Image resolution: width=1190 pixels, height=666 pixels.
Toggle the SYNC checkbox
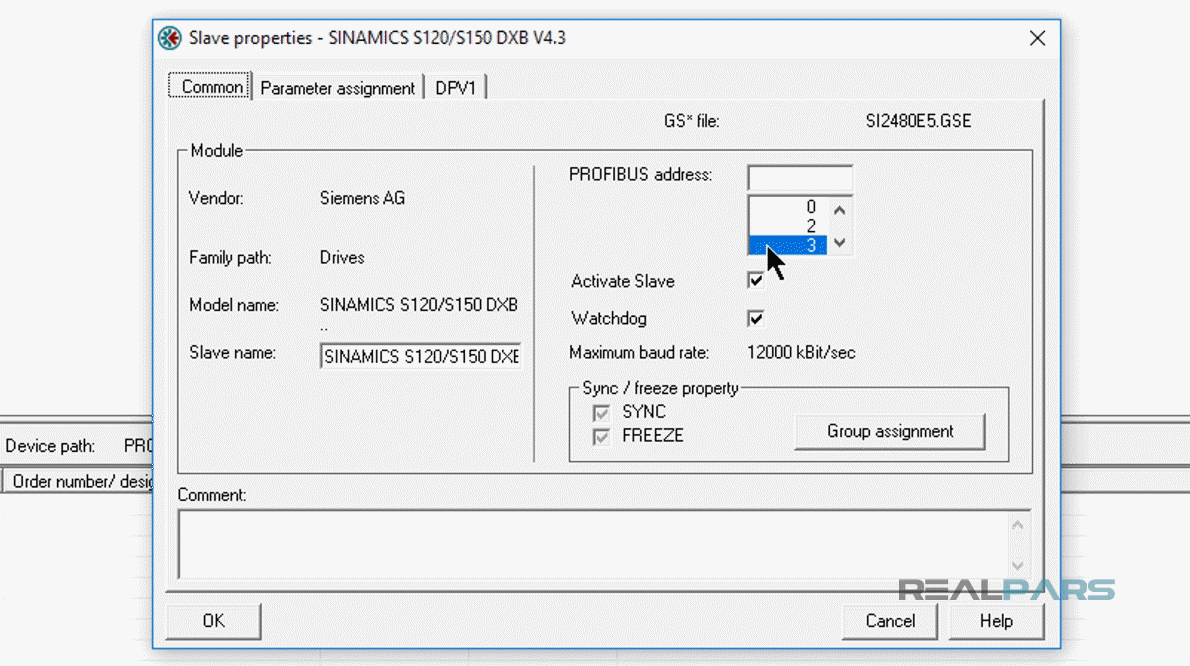click(601, 413)
